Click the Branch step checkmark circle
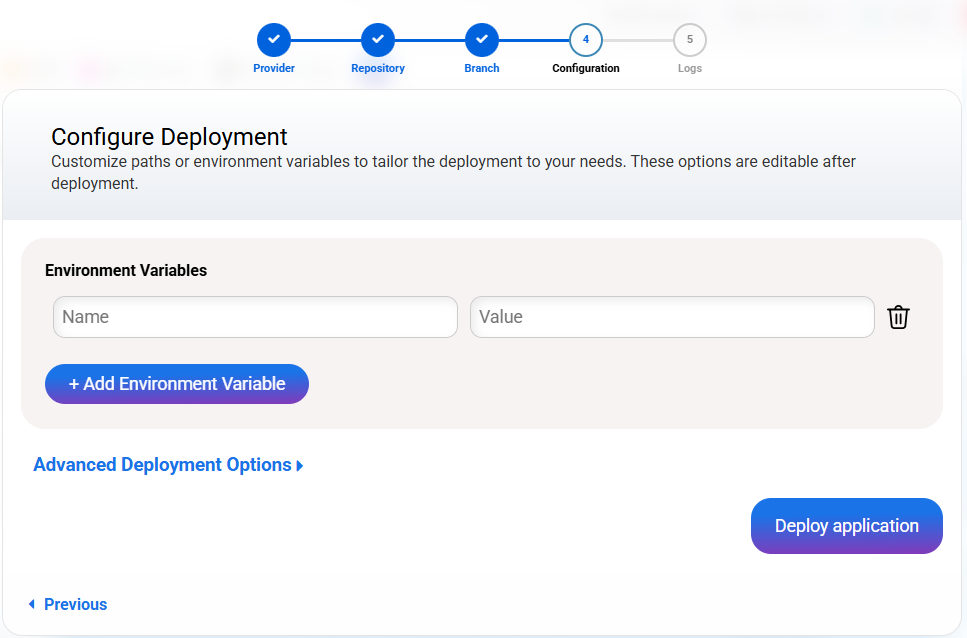The height and width of the screenshot is (638, 967). coord(482,40)
